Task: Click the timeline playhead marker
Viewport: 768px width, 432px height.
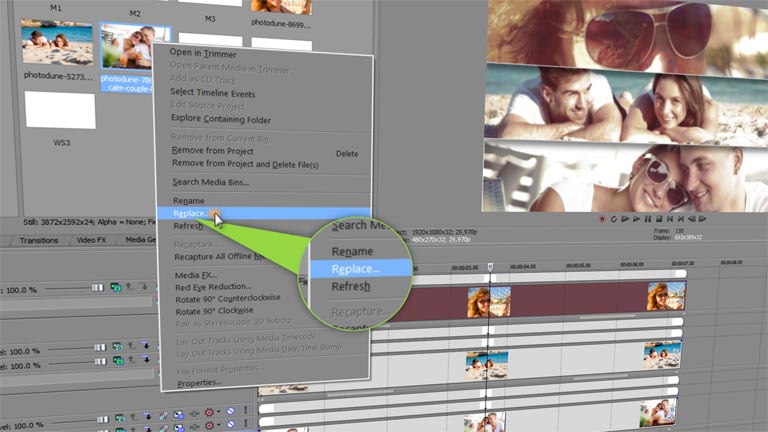Action: coord(490,266)
